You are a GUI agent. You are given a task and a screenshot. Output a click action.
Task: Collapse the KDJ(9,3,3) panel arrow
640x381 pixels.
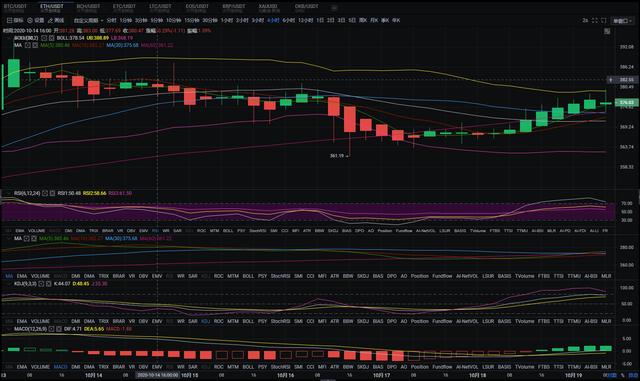[x=9, y=283]
